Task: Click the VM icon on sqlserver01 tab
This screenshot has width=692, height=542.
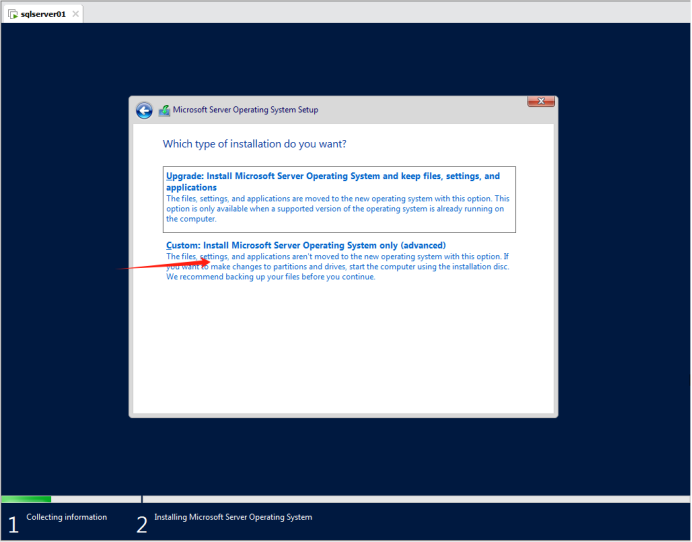Action: [x=13, y=14]
